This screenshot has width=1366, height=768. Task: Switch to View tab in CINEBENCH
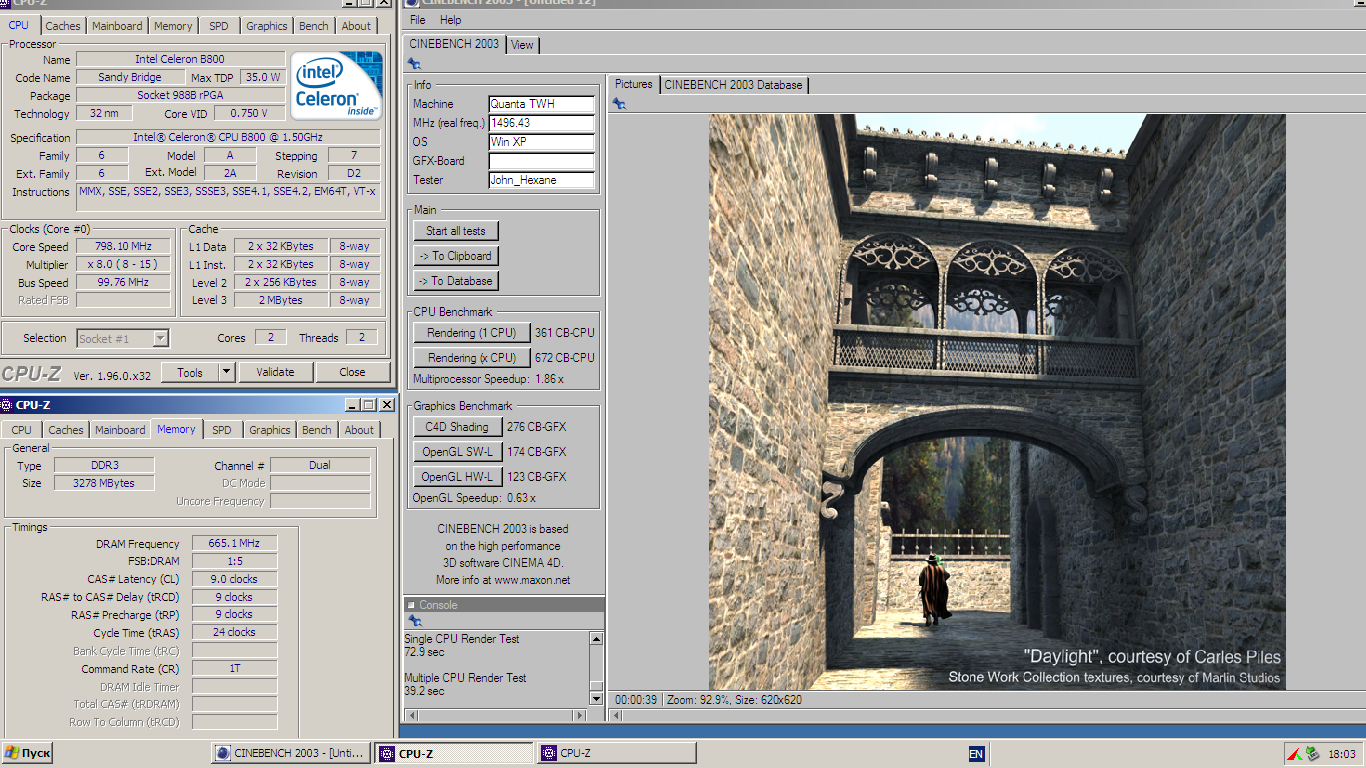522,45
